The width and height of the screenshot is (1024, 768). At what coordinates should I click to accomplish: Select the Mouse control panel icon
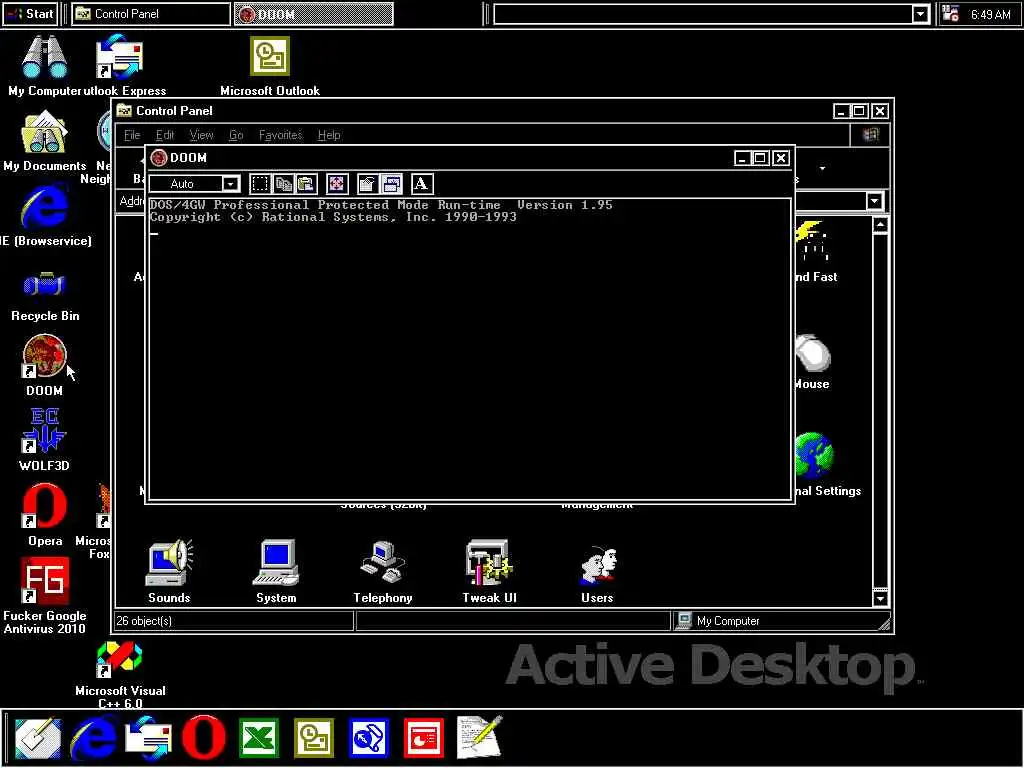pos(812,362)
